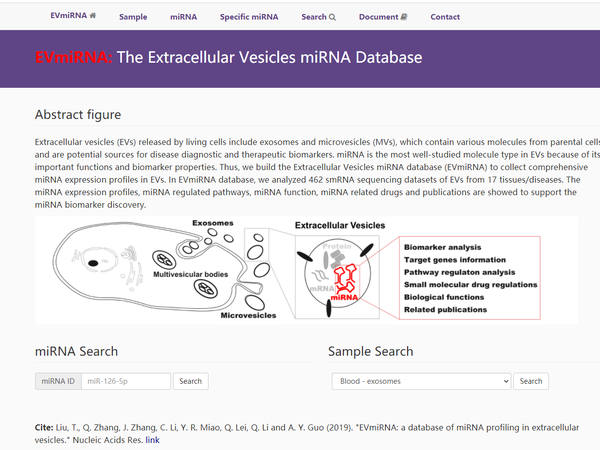Click the cell nucleus in abstract figure
This screenshot has height=450, width=600.
point(93,264)
